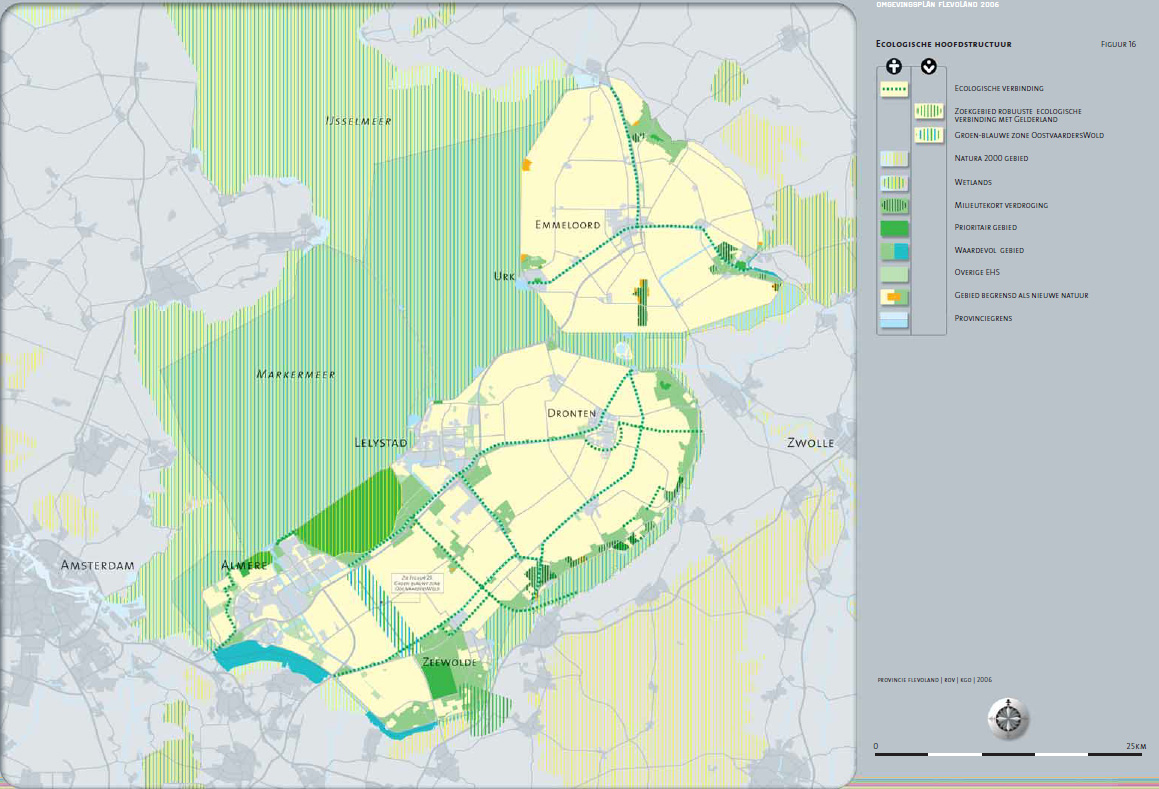This screenshot has width=1159, height=789.
Task: Click the Emmeloord city label on the map
Action: tap(567, 225)
